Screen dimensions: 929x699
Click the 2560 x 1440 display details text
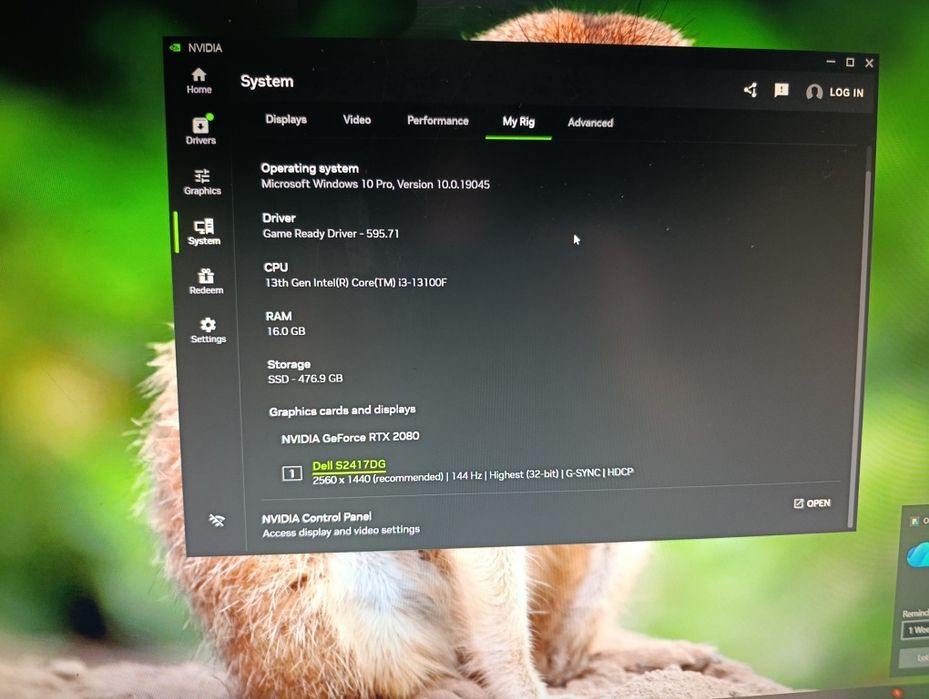tap(473, 476)
